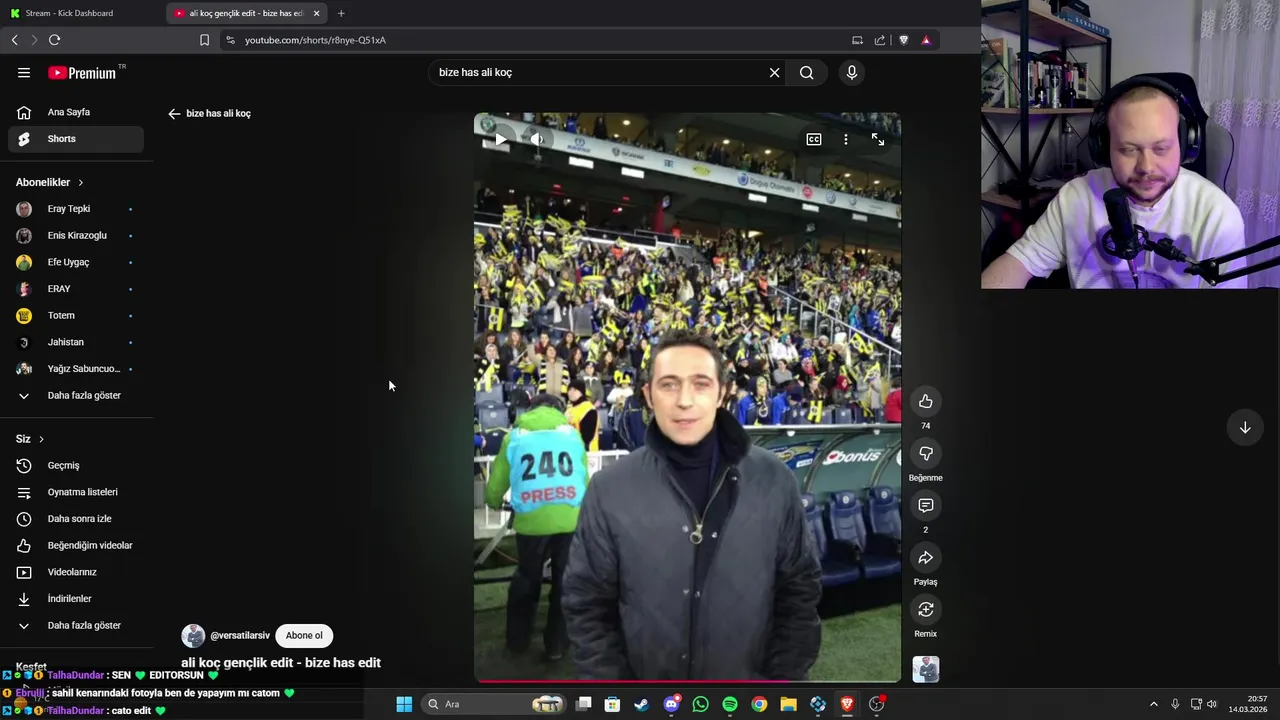Open Efe Uygaç subscription channel
The width and height of the screenshot is (1280, 720).
tap(76, 262)
